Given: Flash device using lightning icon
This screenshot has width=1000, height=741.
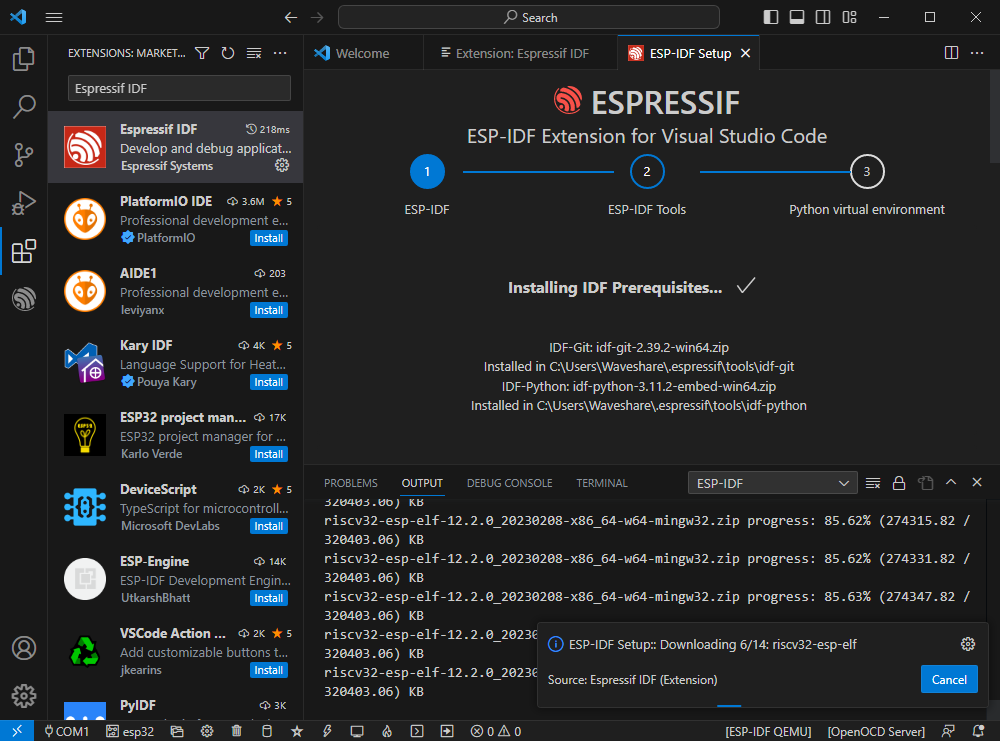Looking at the screenshot, I should click(327, 731).
